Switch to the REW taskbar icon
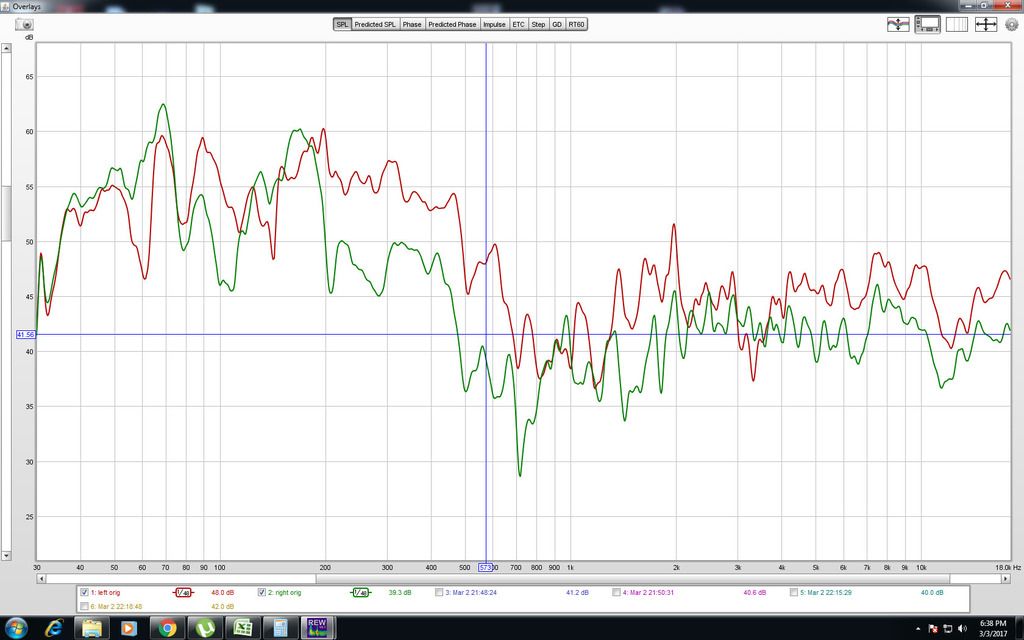This screenshot has height=640, width=1024. point(317,628)
